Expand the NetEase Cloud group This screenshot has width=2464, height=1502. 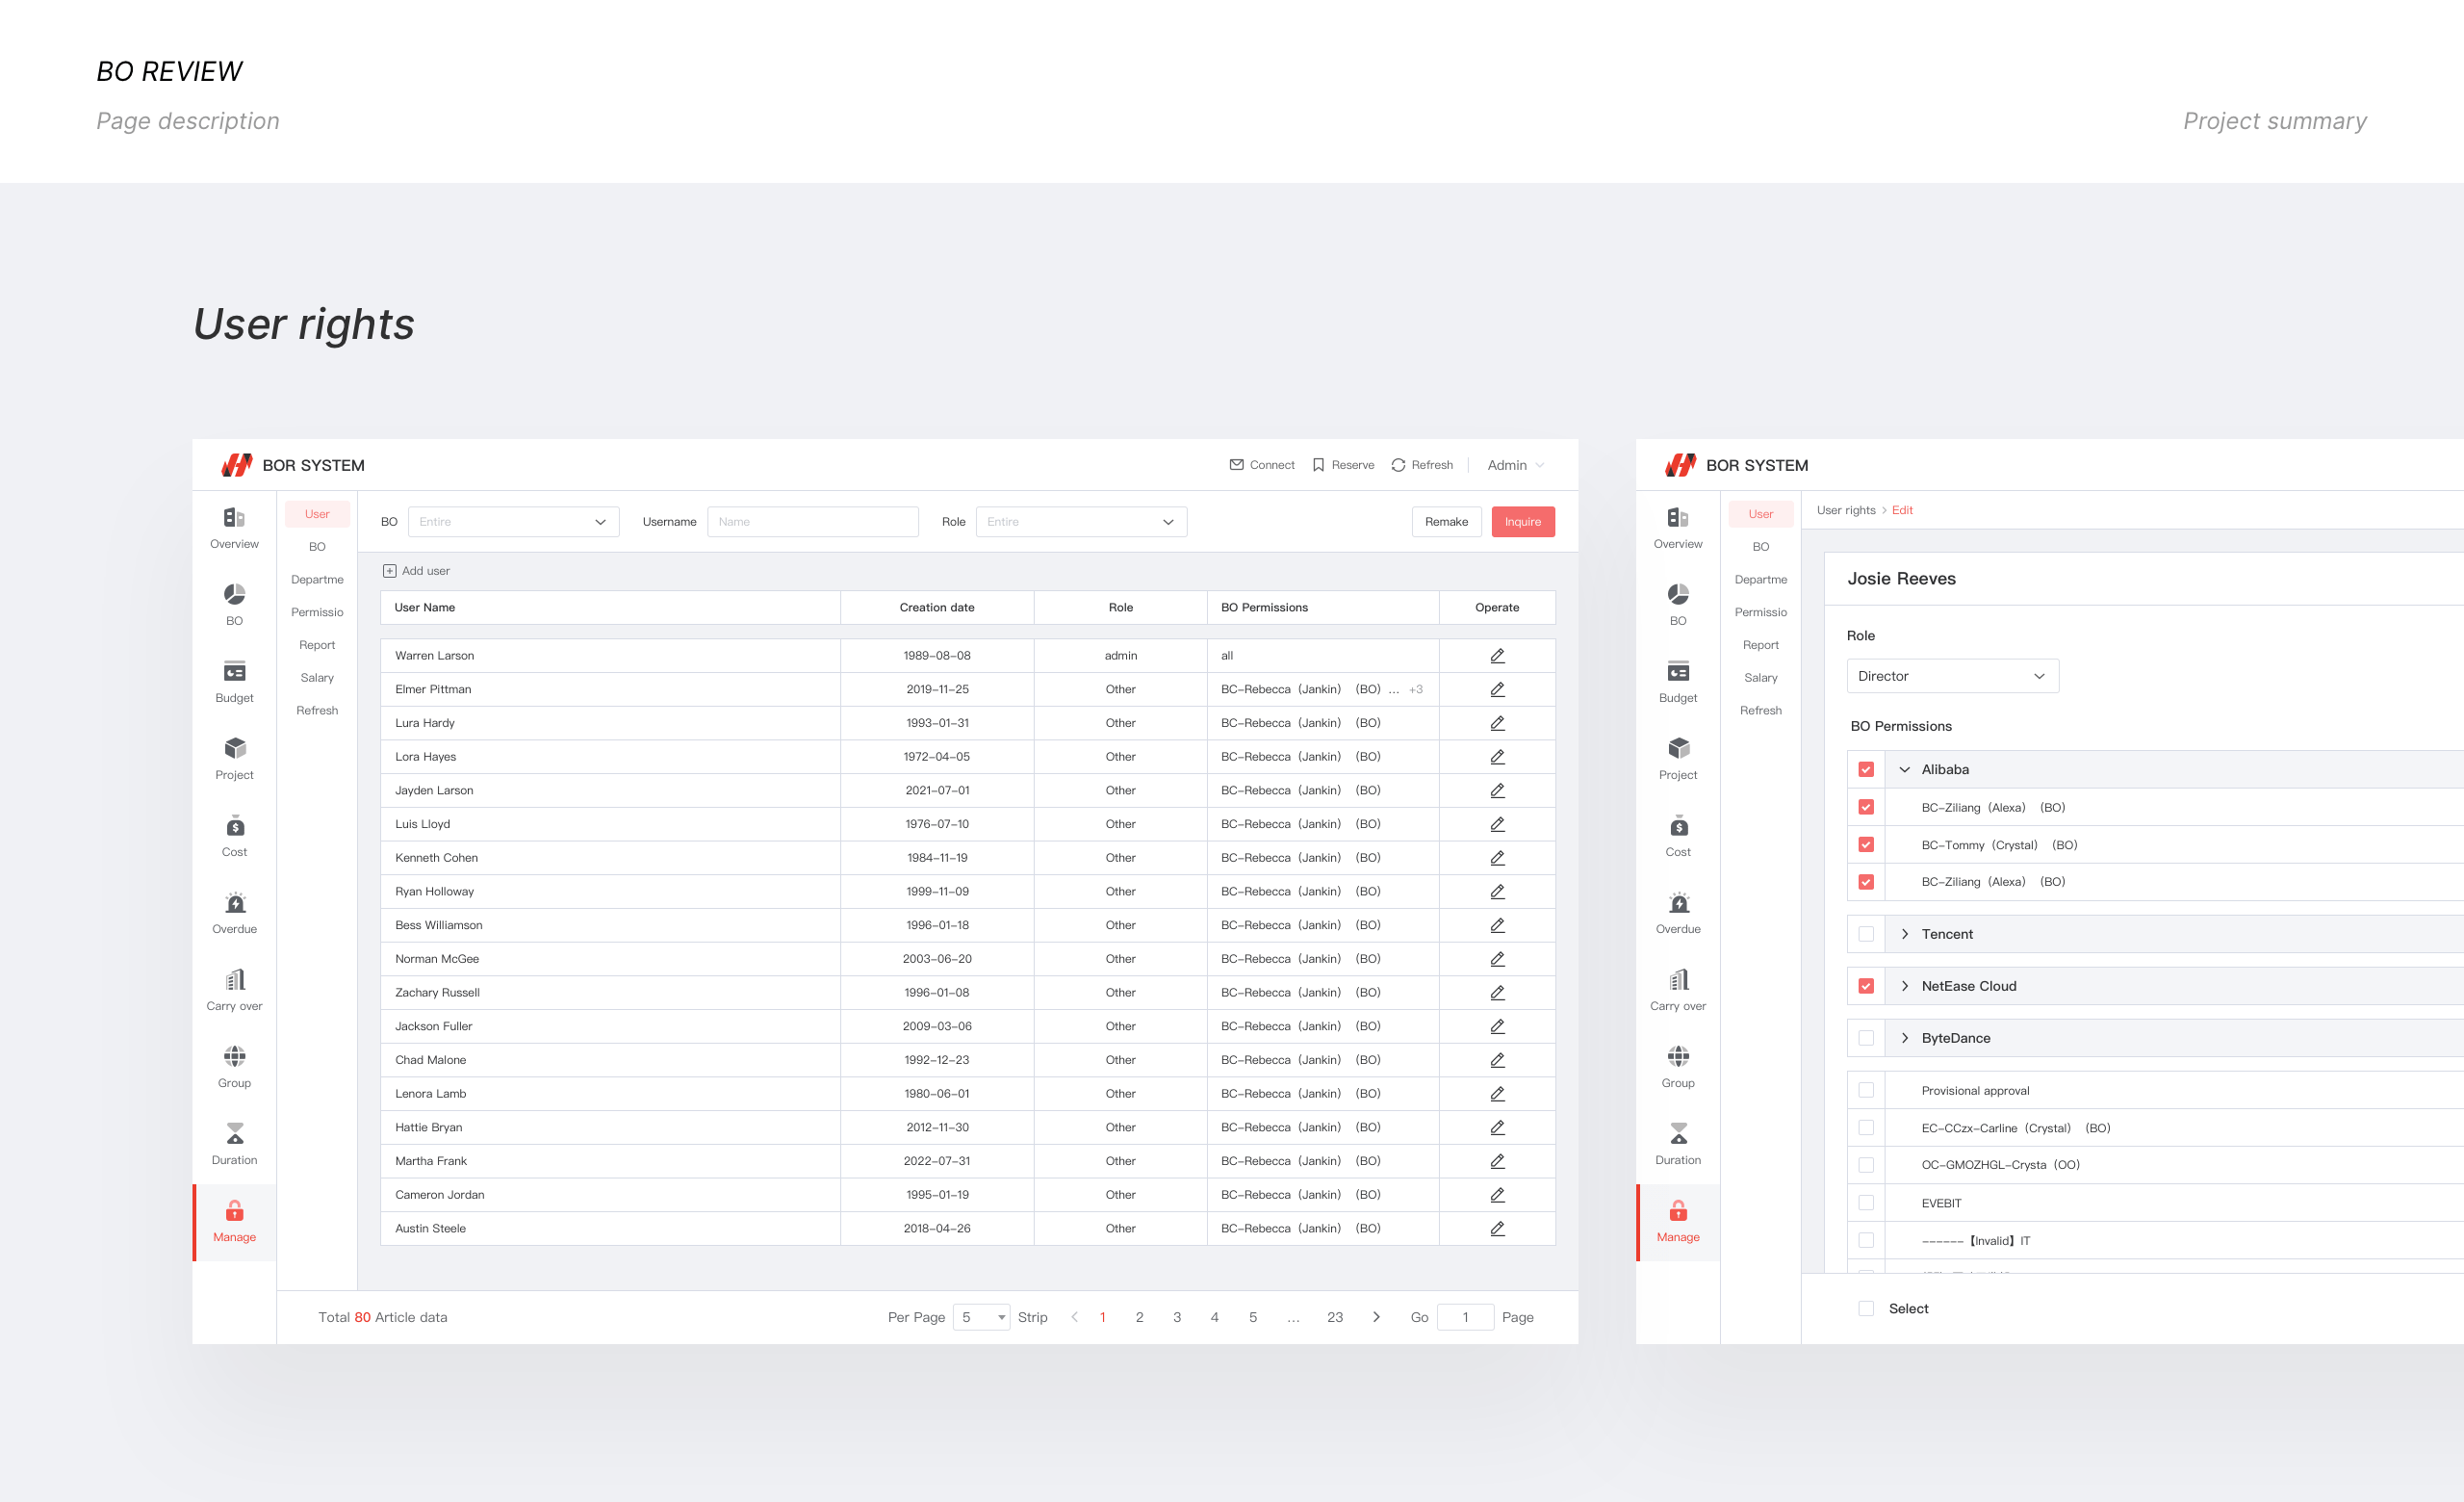(1904, 986)
